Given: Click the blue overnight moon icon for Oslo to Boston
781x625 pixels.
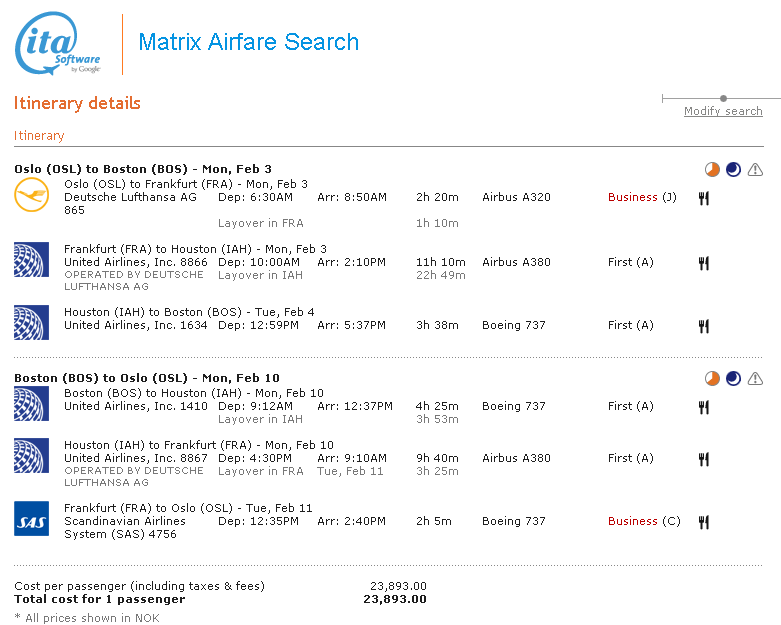Looking at the screenshot, I should tap(733, 169).
